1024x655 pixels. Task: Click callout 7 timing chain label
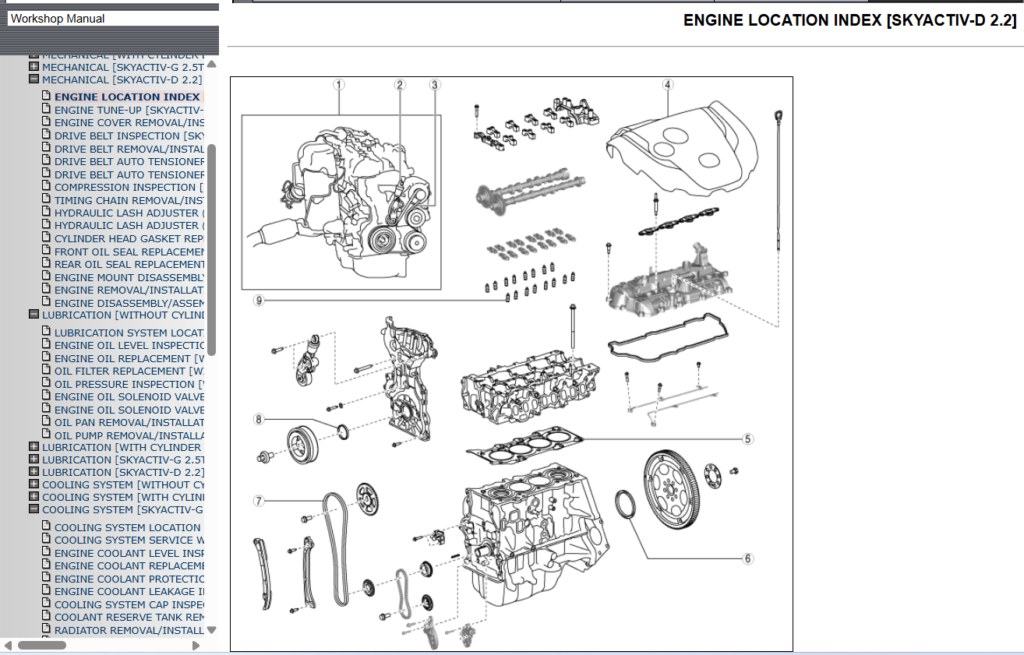tap(259, 501)
